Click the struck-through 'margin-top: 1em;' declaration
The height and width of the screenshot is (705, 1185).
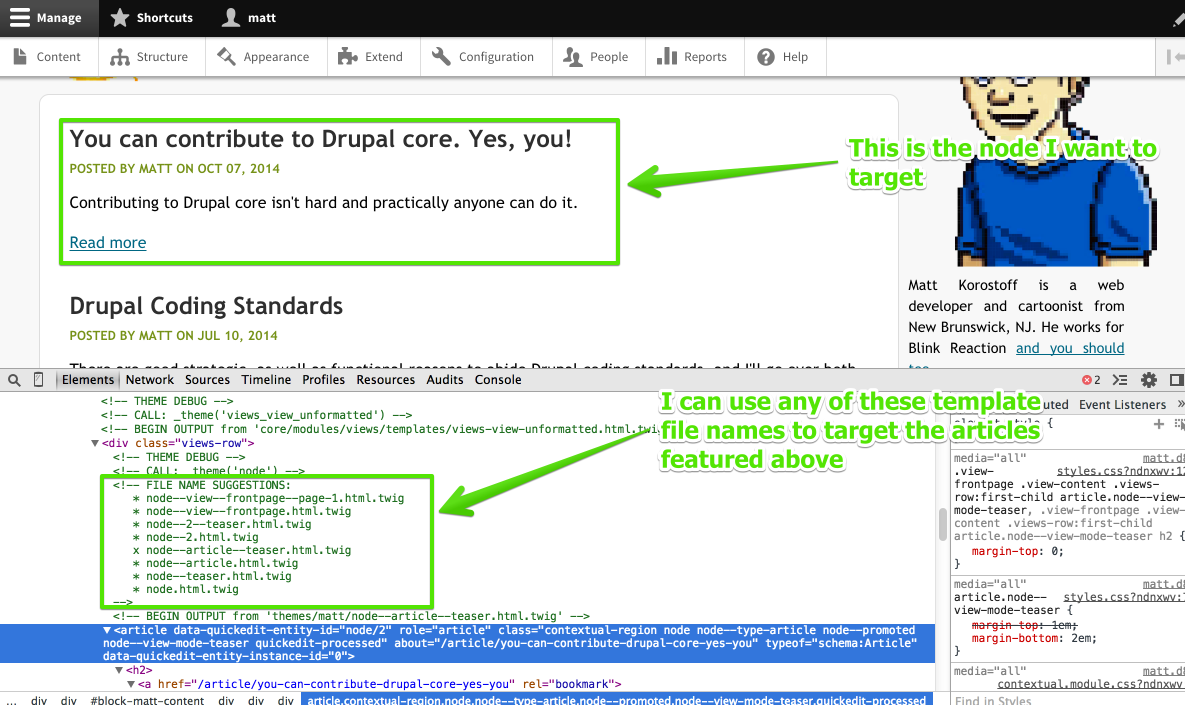(x=1024, y=625)
